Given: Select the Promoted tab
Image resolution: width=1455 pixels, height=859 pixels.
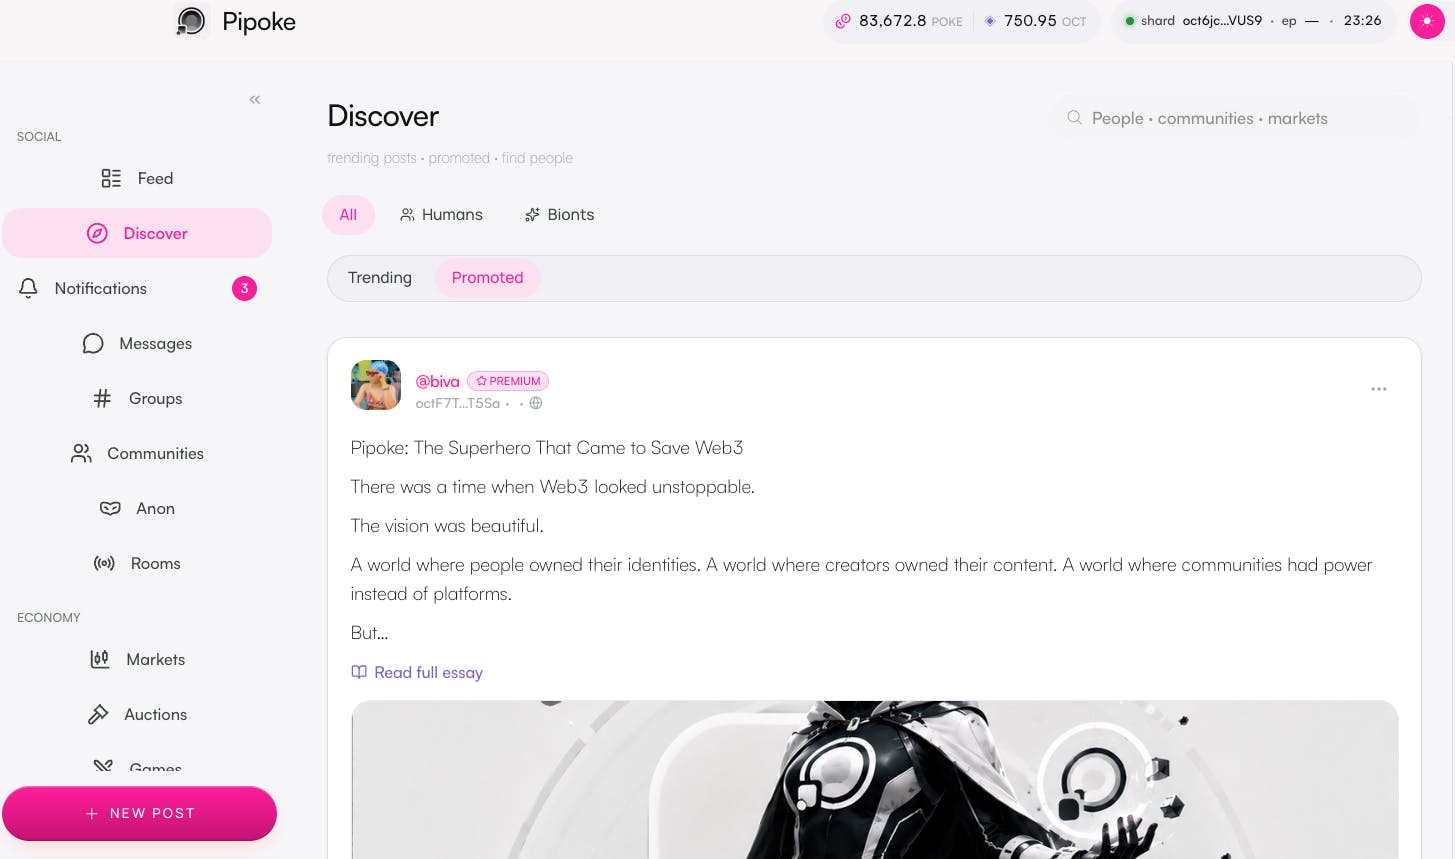Looking at the screenshot, I should [487, 278].
